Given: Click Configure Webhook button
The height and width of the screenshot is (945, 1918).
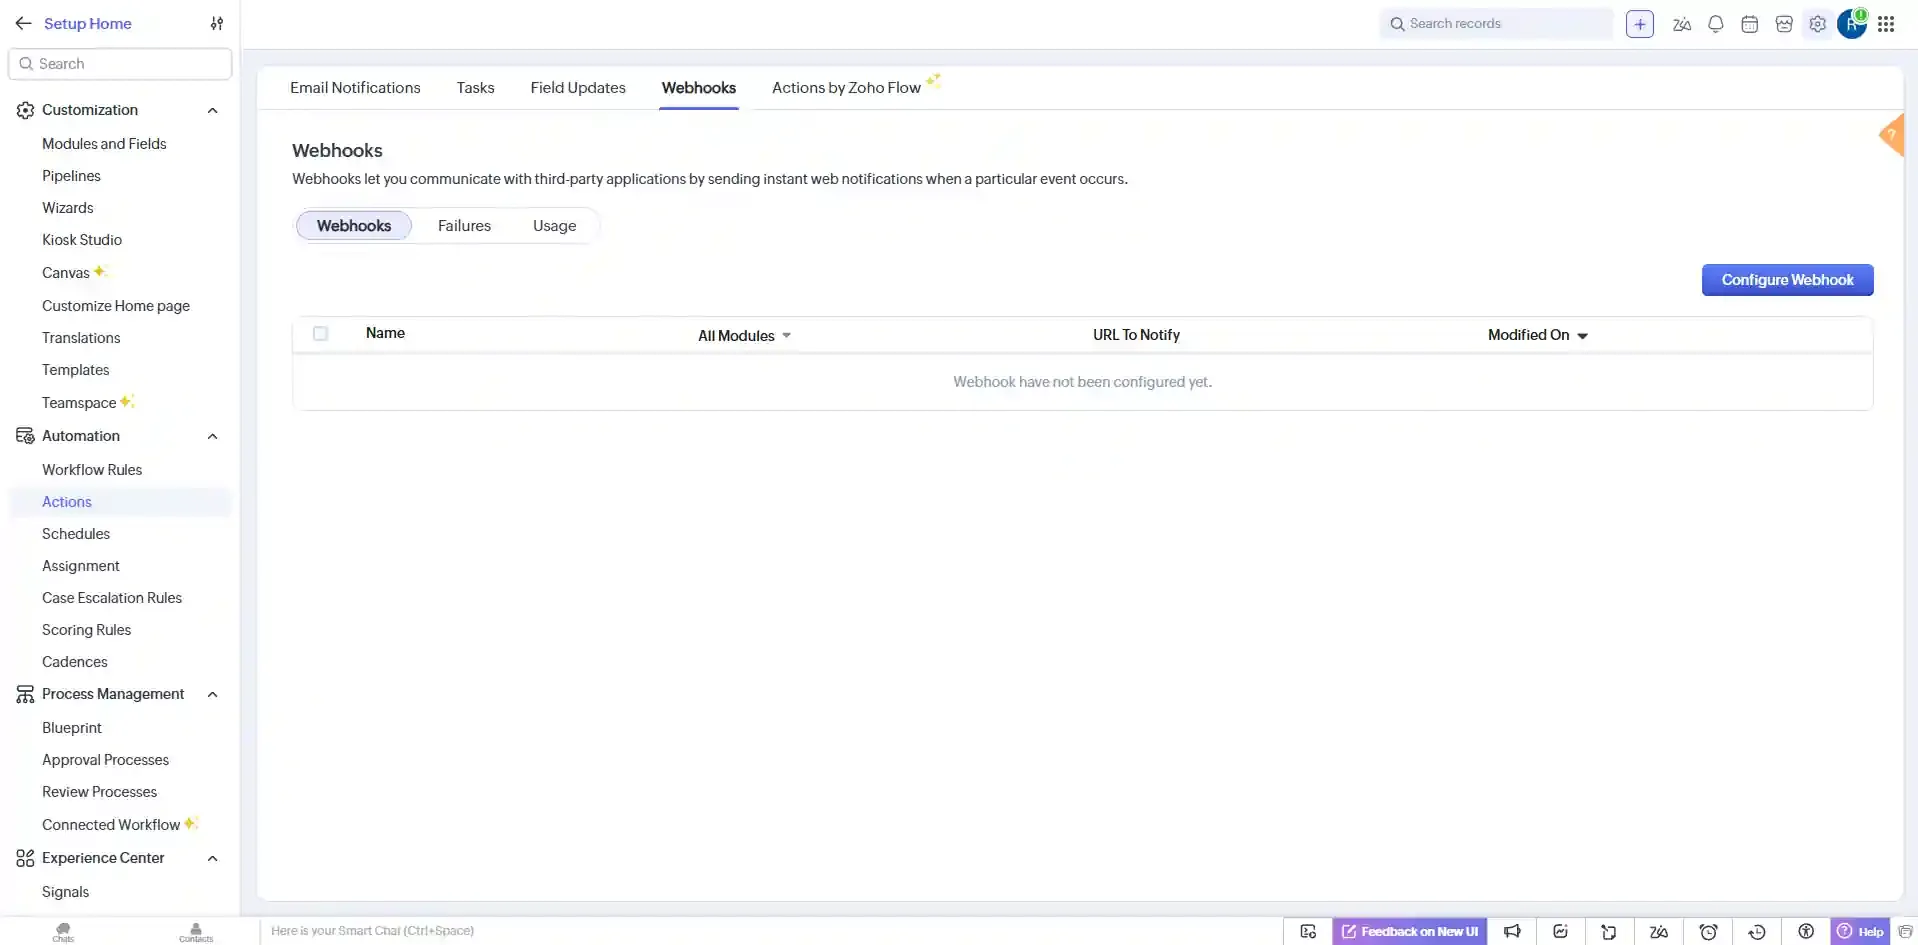Looking at the screenshot, I should 1787,280.
